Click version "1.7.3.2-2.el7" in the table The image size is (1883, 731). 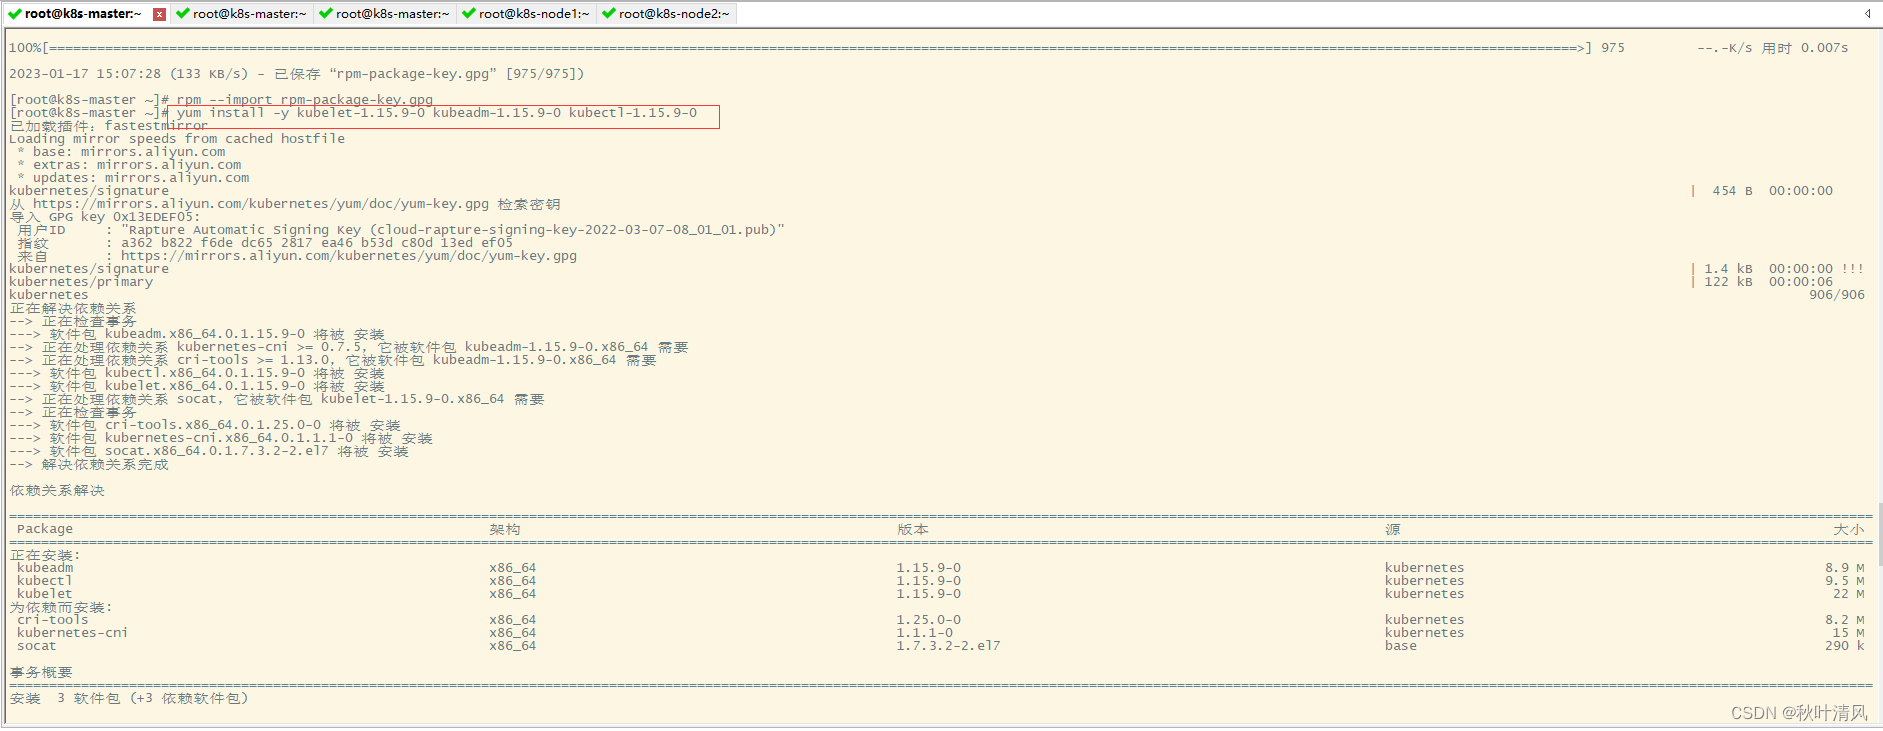(x=949, y=646)
